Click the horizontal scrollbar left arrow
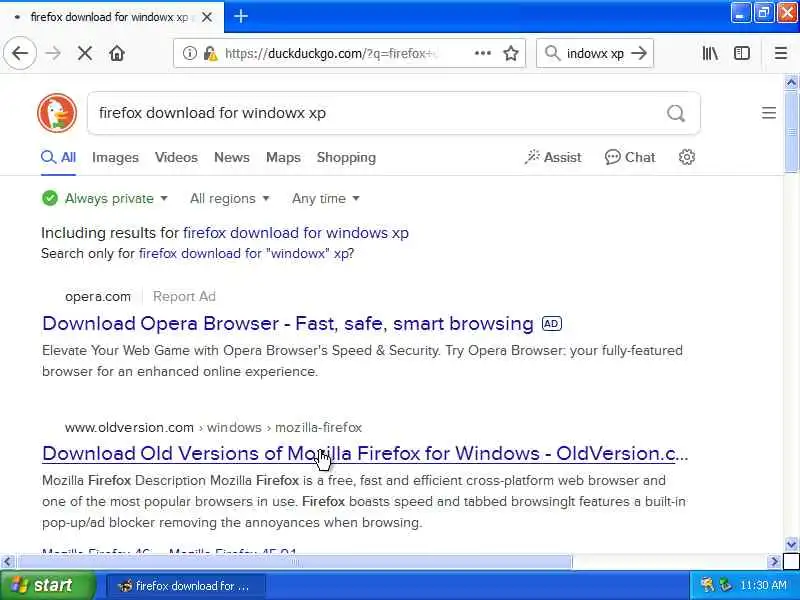 tap(7, 562)
